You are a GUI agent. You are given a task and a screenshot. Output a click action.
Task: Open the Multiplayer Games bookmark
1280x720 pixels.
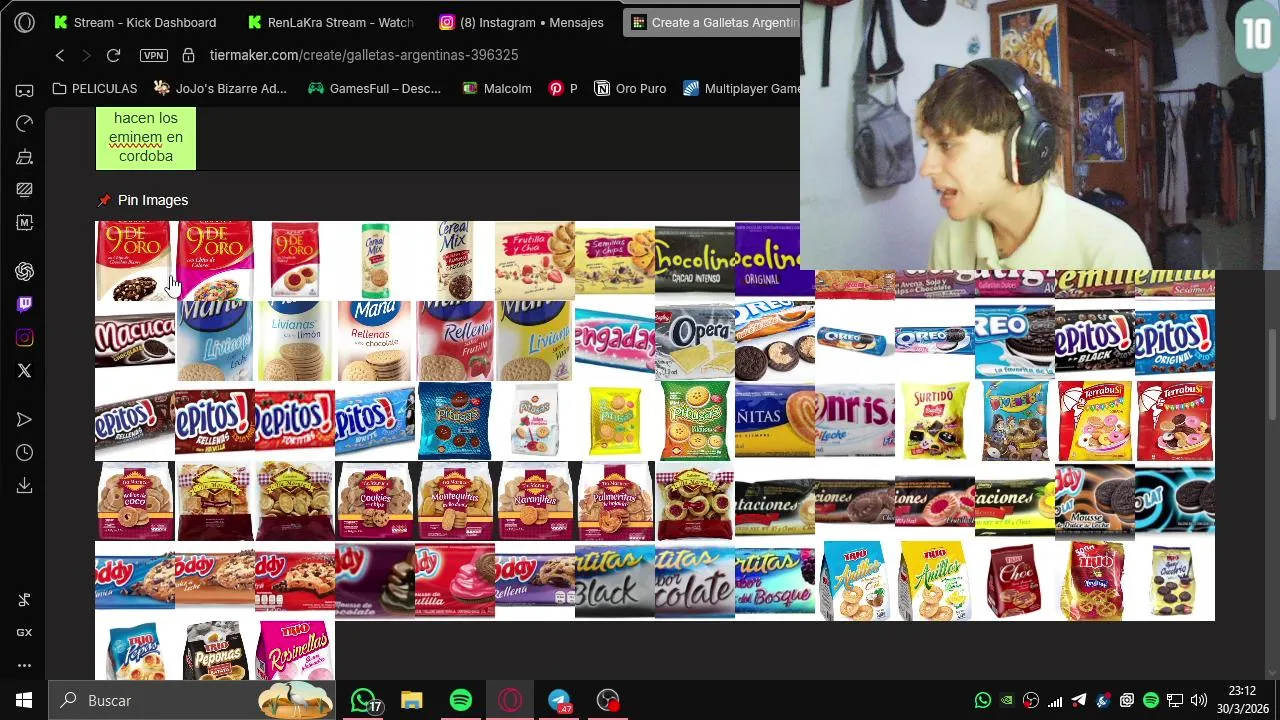click(x=741, y=88)
